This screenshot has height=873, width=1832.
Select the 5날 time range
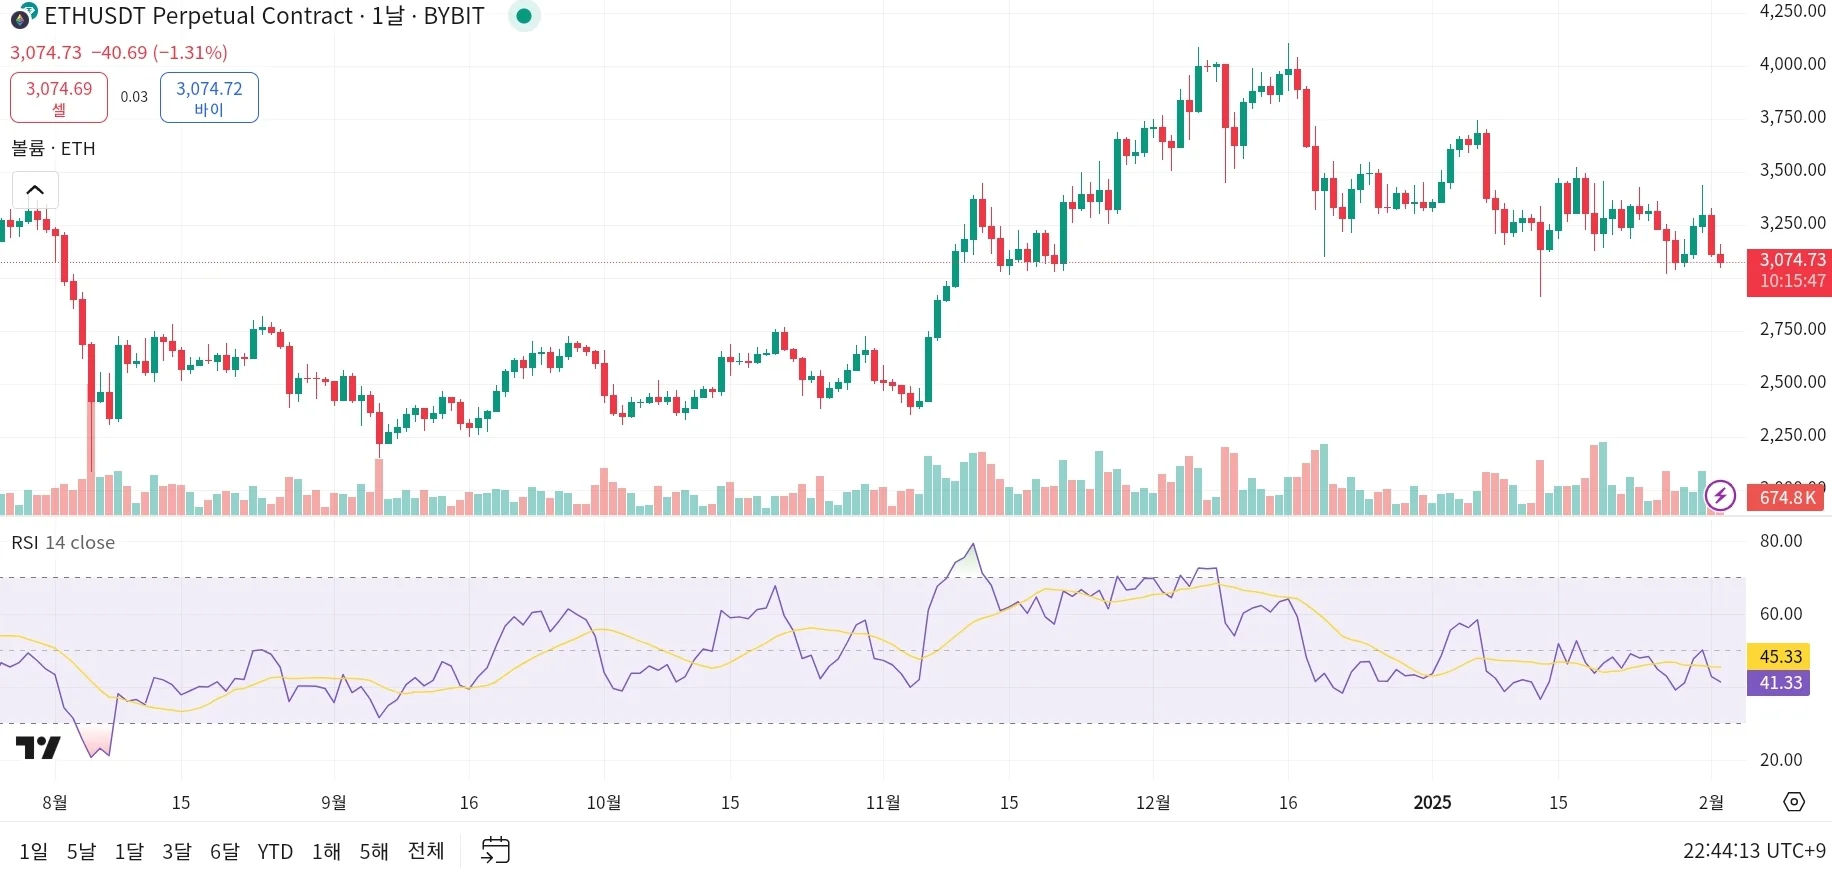tap(81, 851)
